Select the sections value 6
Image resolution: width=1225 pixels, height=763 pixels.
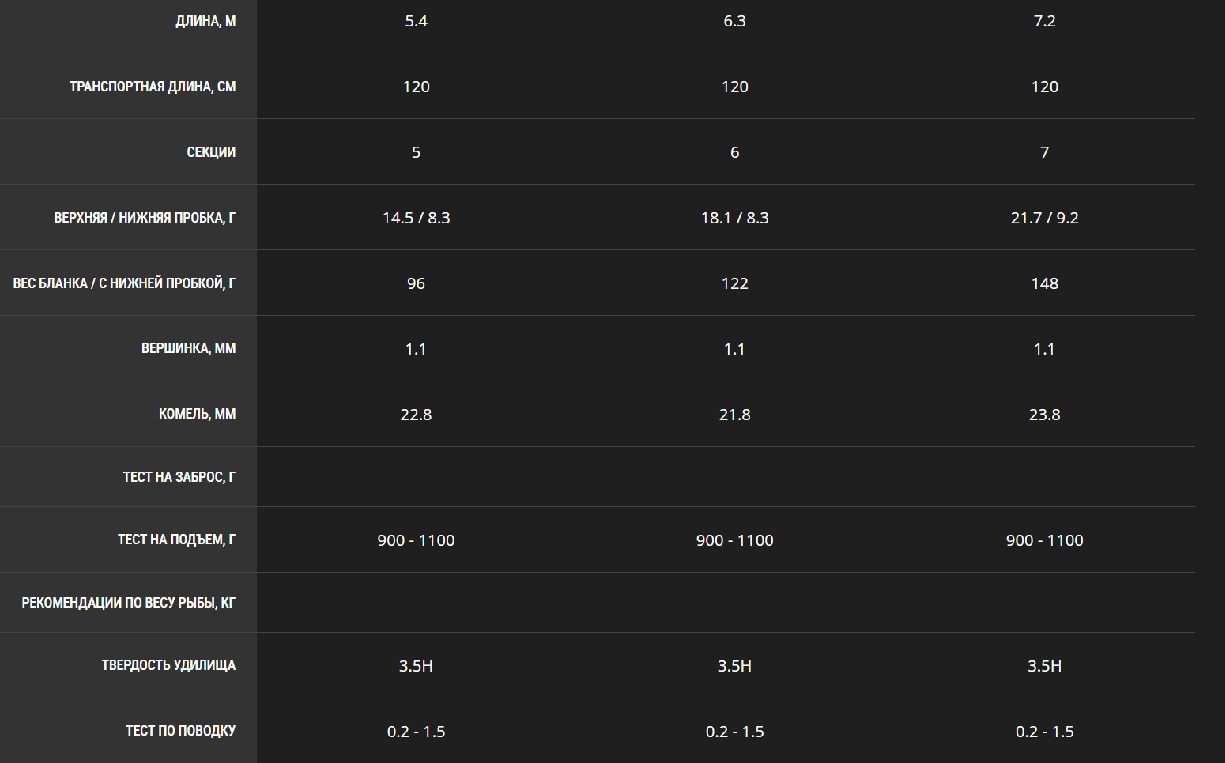734,153
